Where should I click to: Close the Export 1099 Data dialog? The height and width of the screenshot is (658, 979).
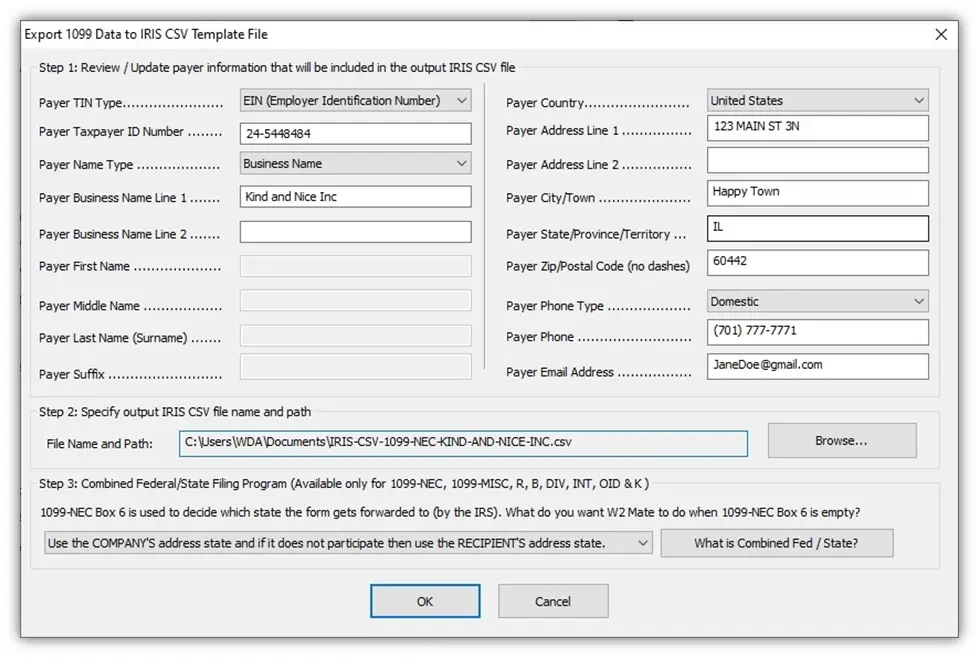pos(941,34)
